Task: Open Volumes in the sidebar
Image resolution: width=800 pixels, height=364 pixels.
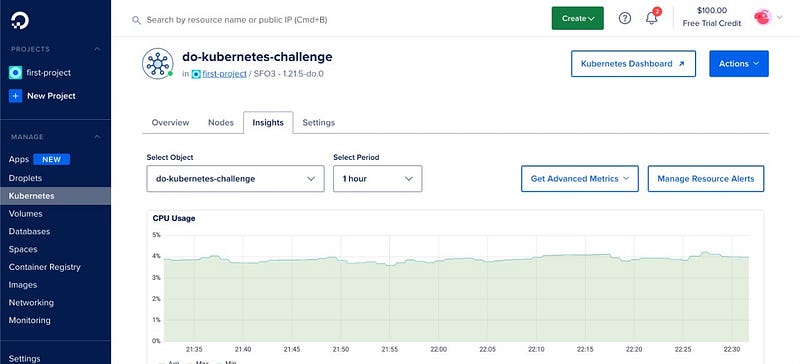Action: click(26, 214)
